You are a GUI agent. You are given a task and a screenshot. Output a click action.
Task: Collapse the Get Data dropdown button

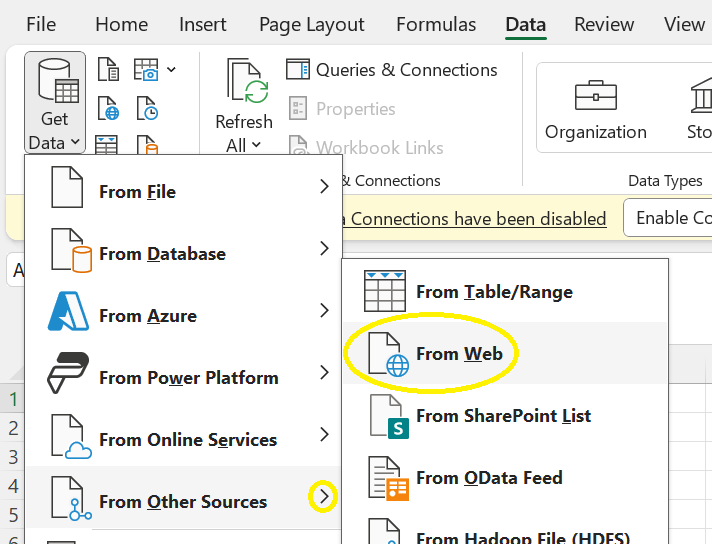(54, 103)
